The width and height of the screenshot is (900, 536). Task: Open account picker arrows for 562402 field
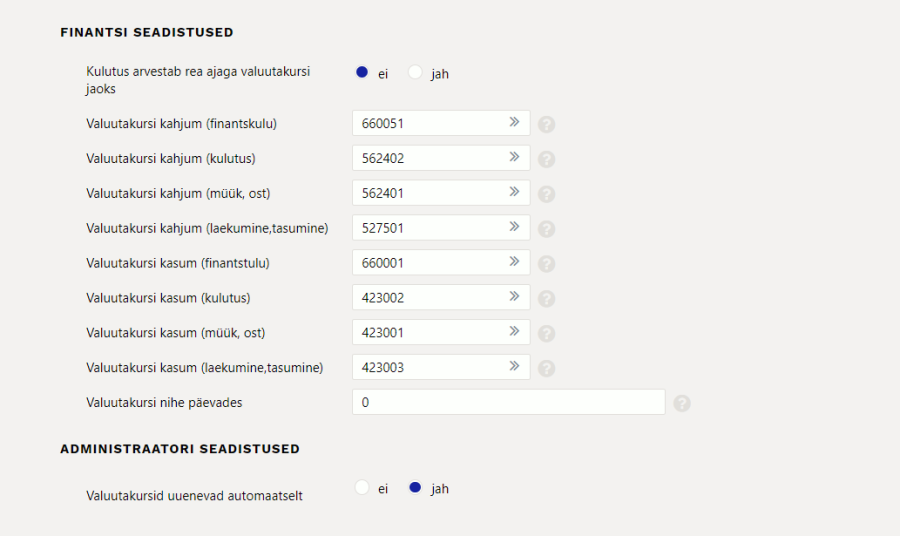514,157
